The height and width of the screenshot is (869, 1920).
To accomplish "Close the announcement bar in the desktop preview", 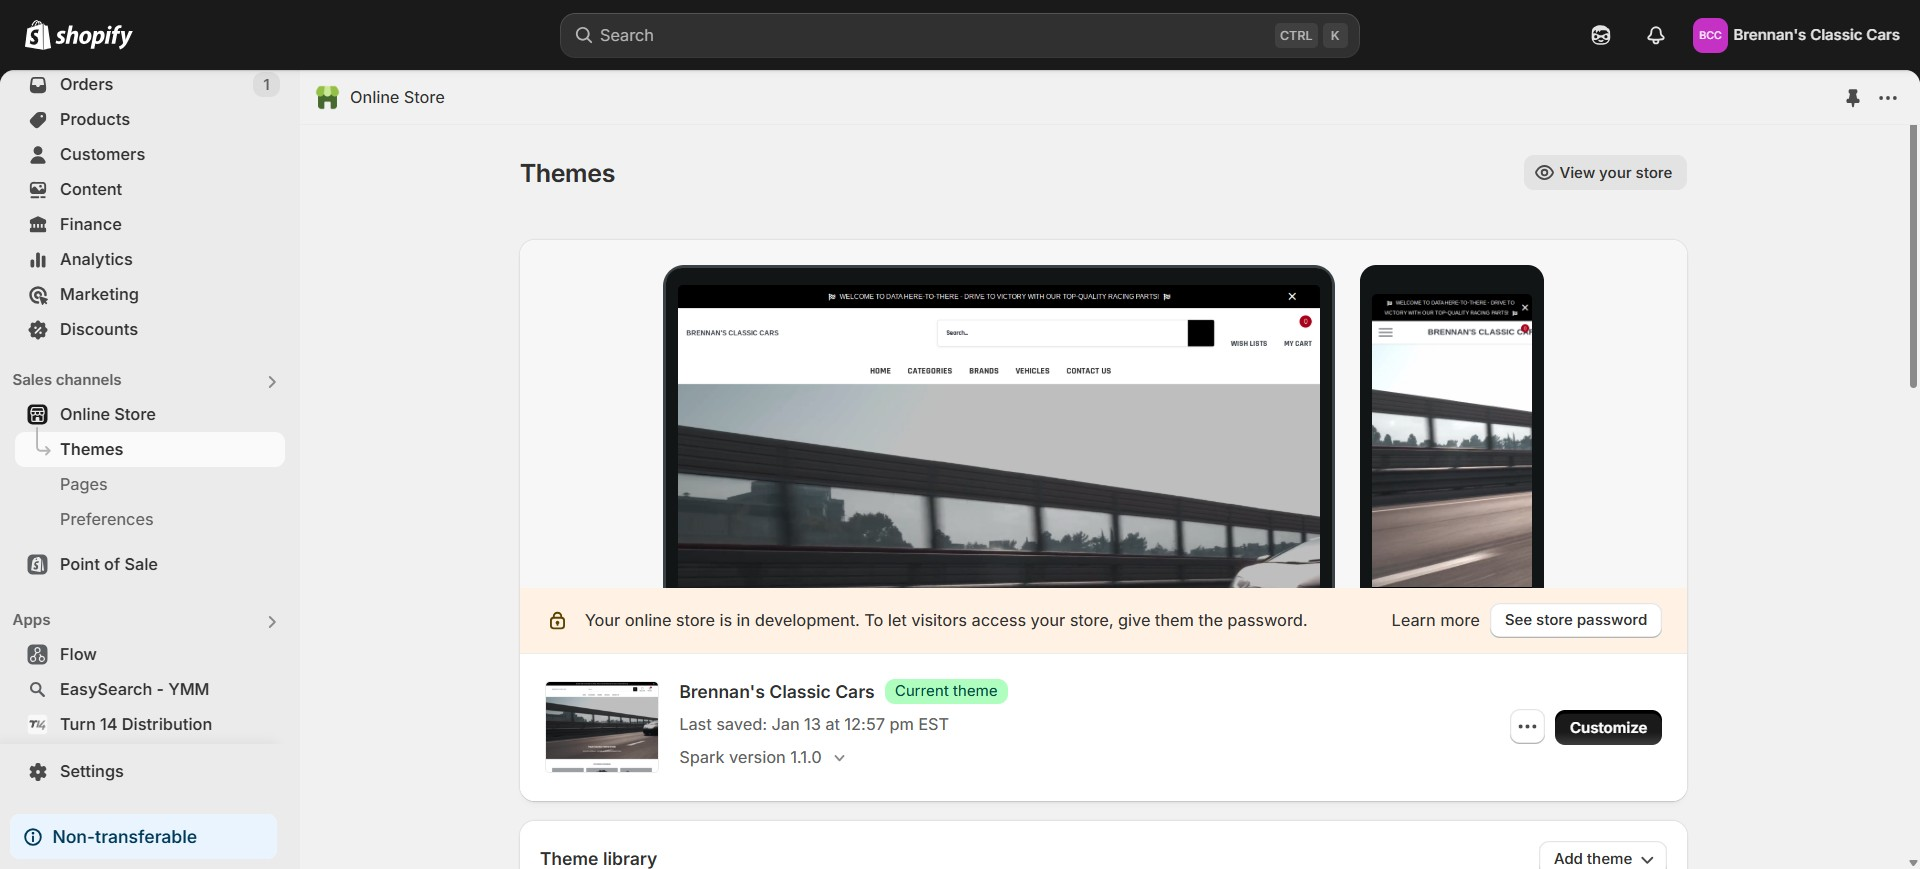I will (1292, 296).
